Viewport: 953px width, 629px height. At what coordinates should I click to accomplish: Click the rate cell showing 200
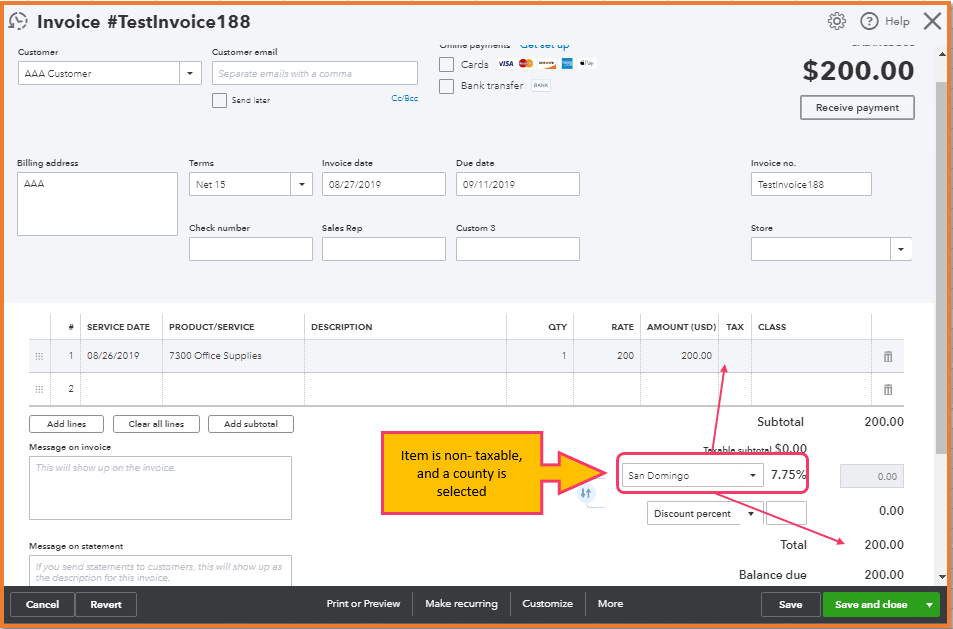tap(607, 356)
